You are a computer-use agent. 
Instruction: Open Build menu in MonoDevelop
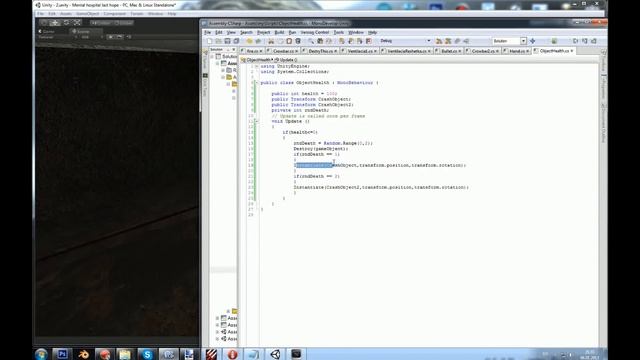click(279, 32)
